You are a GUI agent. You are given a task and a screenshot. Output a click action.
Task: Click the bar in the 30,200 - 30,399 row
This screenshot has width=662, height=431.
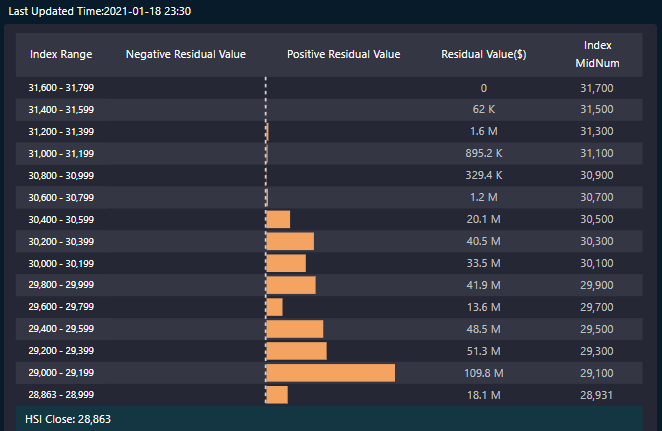coord(289,241)
